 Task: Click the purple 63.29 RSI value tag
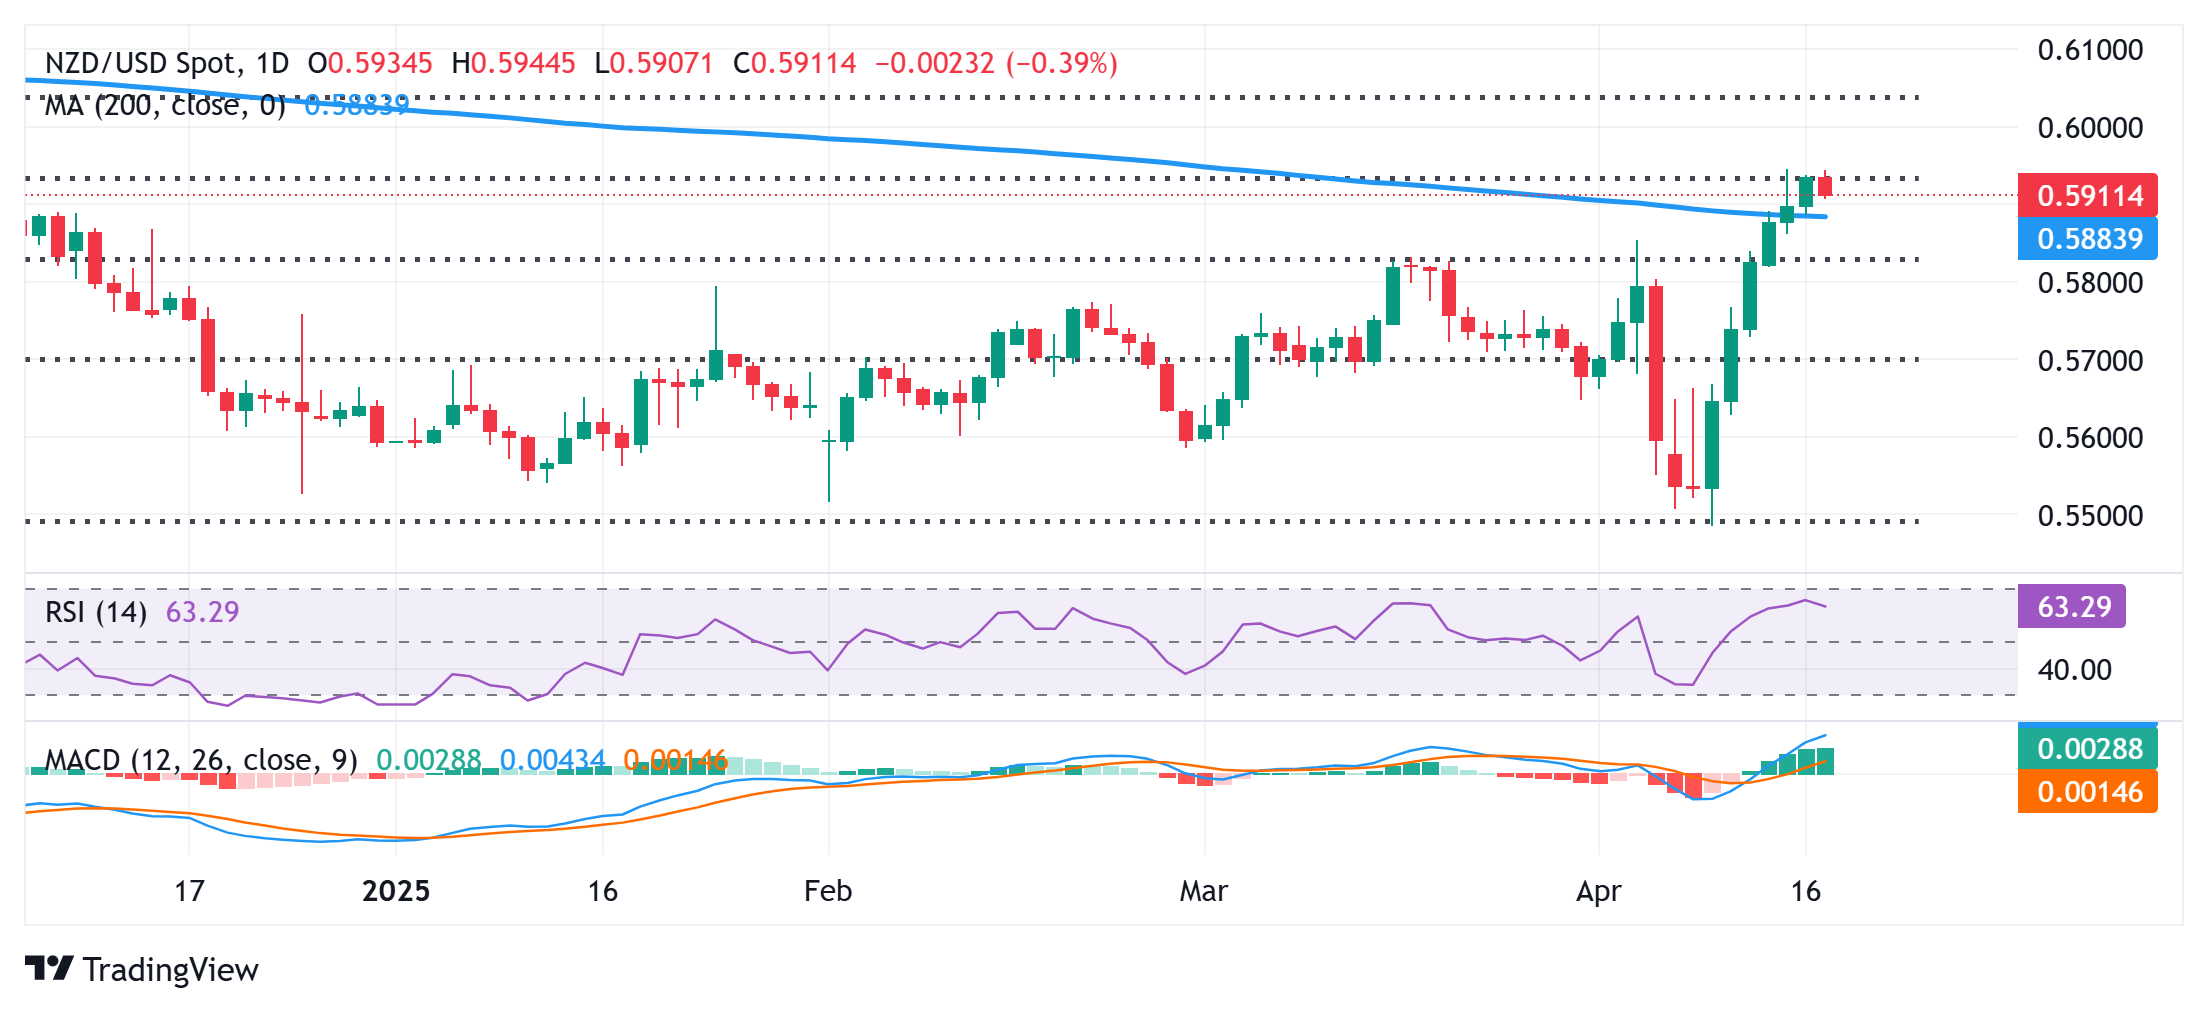(2072, 606)
